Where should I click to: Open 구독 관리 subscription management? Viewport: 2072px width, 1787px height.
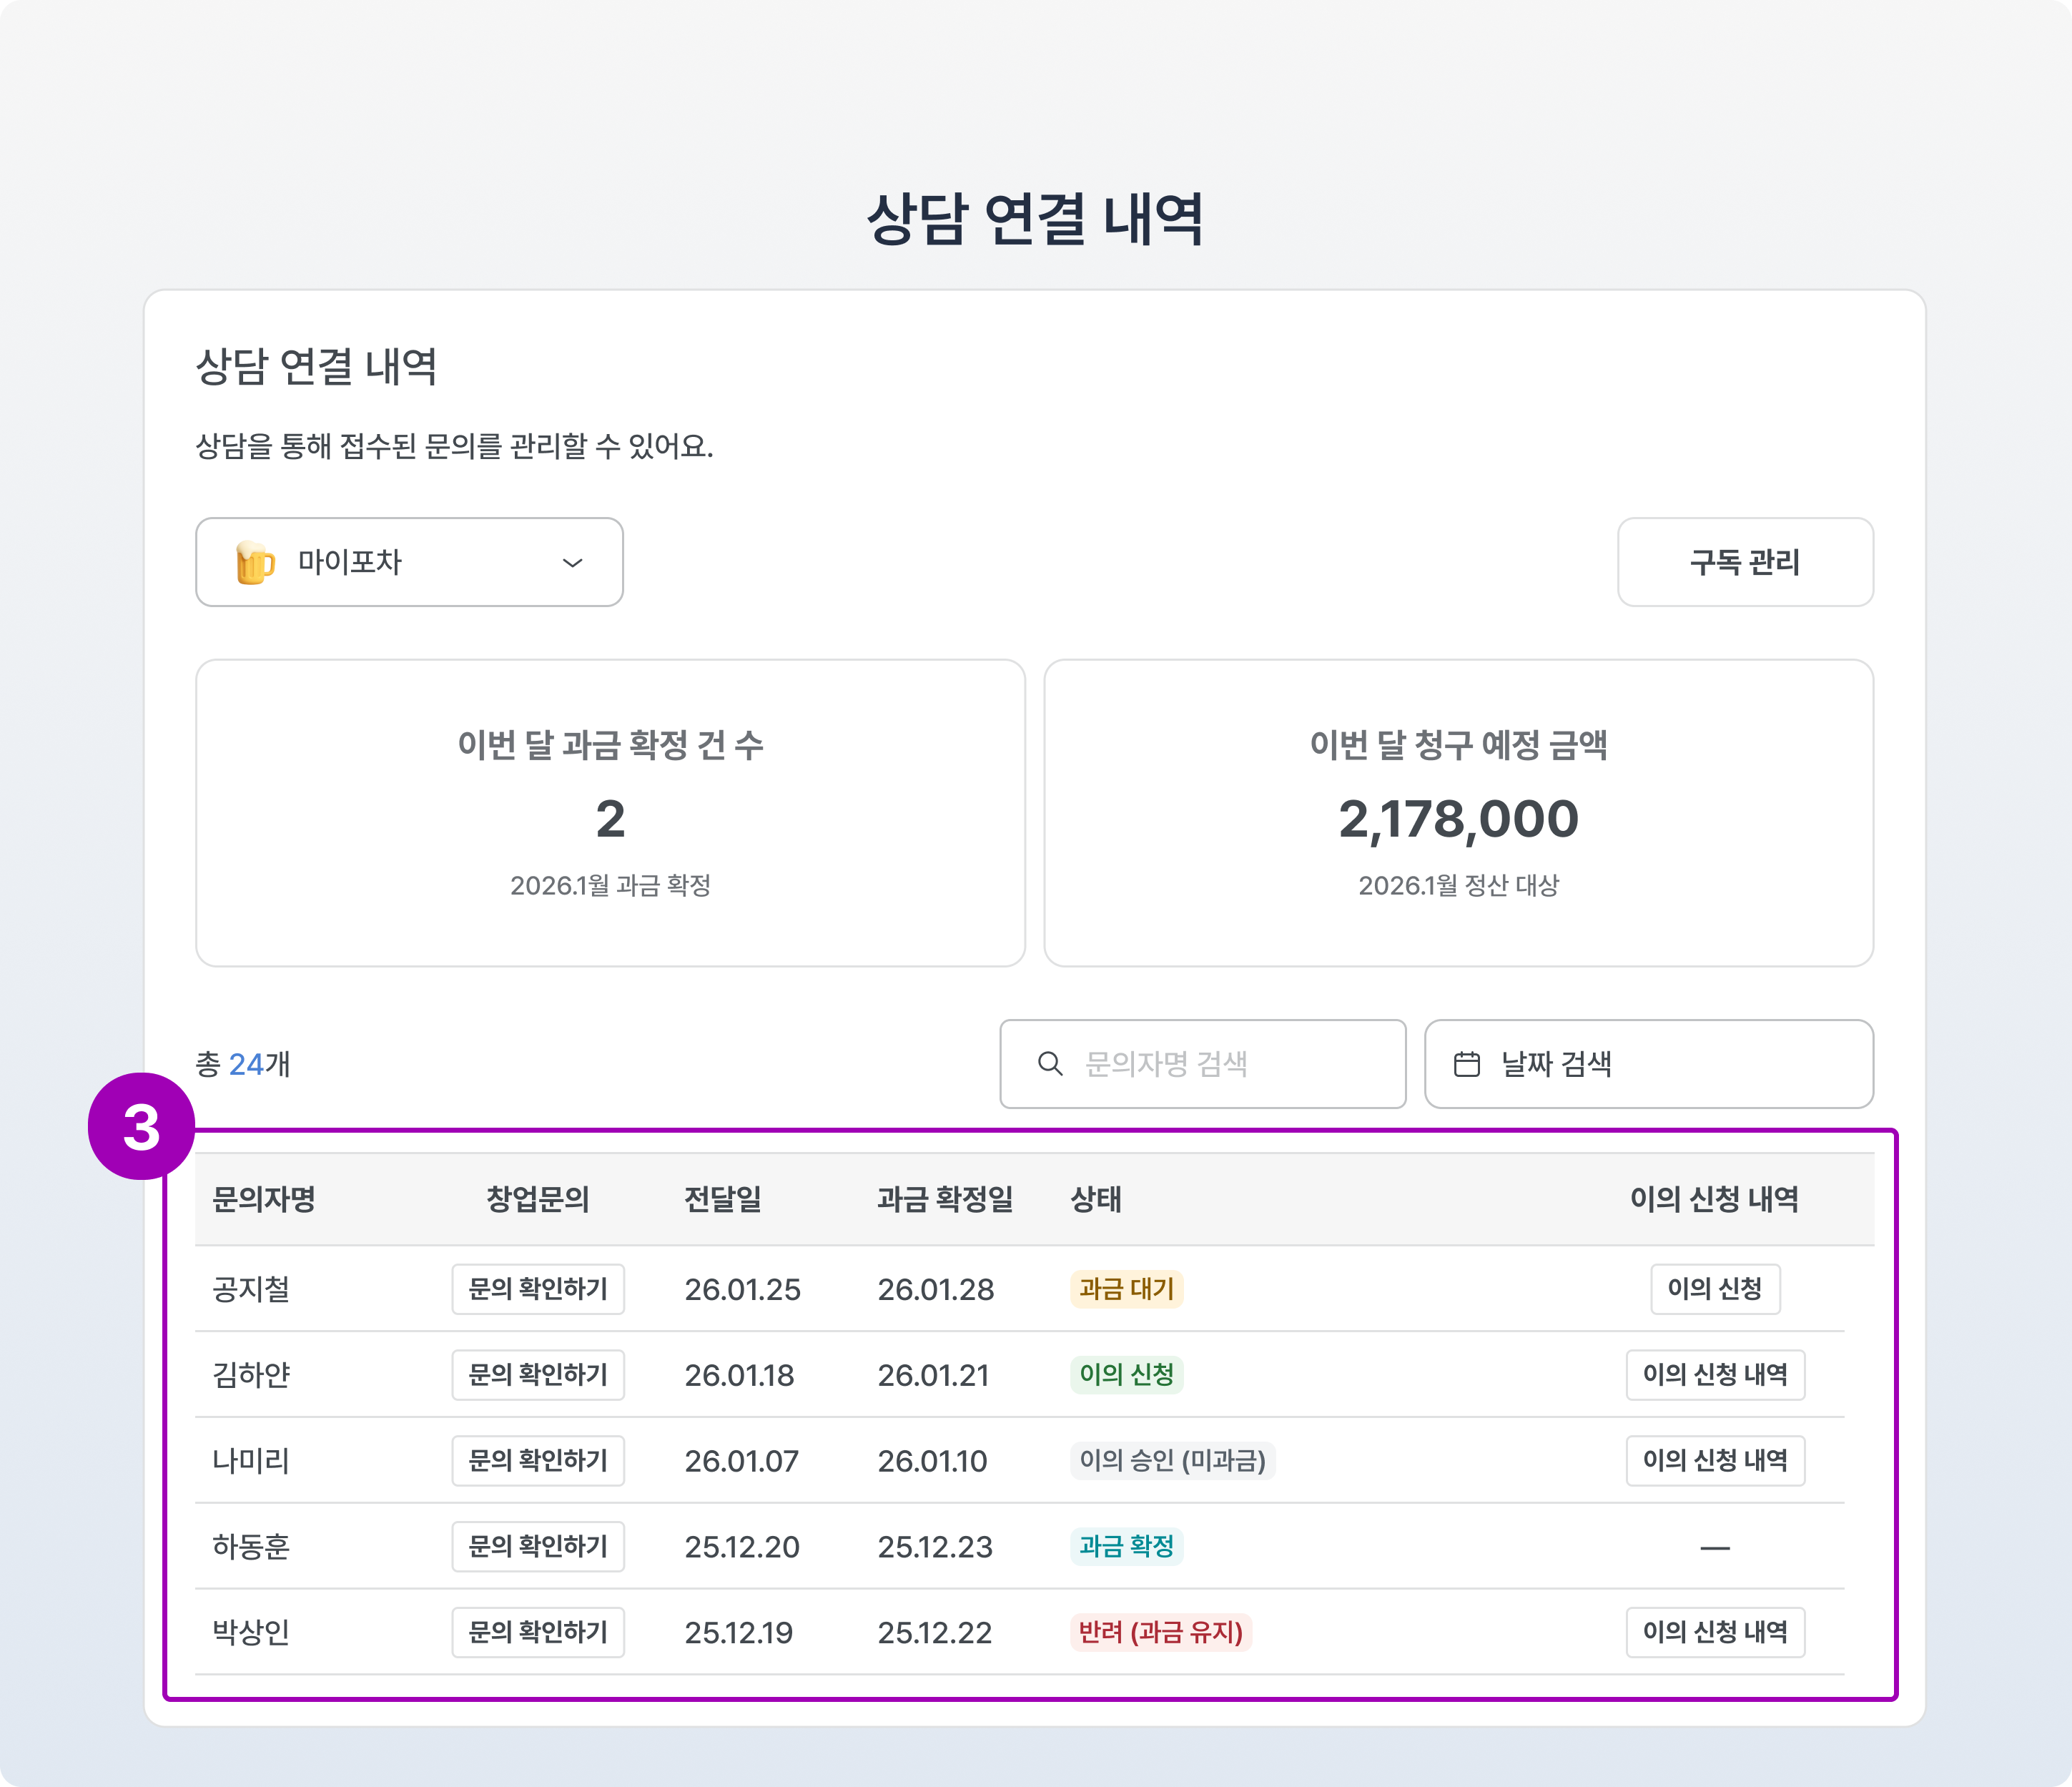(1744, 562)
